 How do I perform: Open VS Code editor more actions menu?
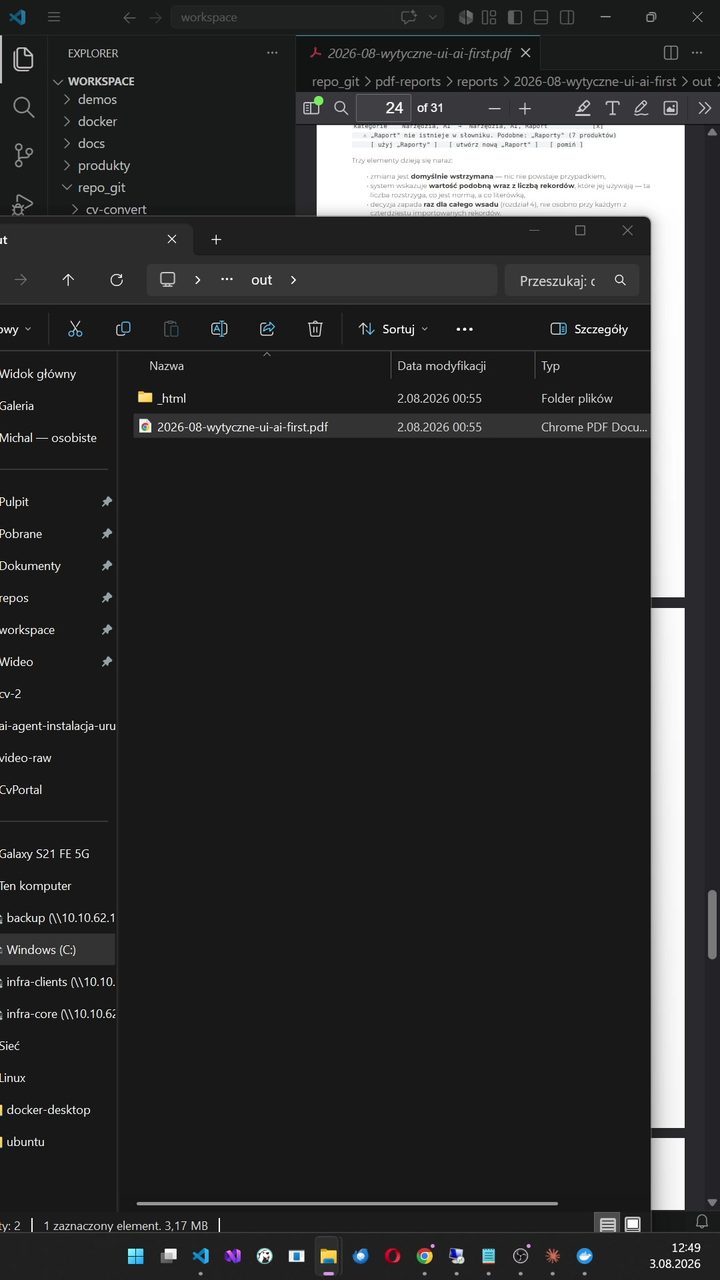click(x=699, y=53)
